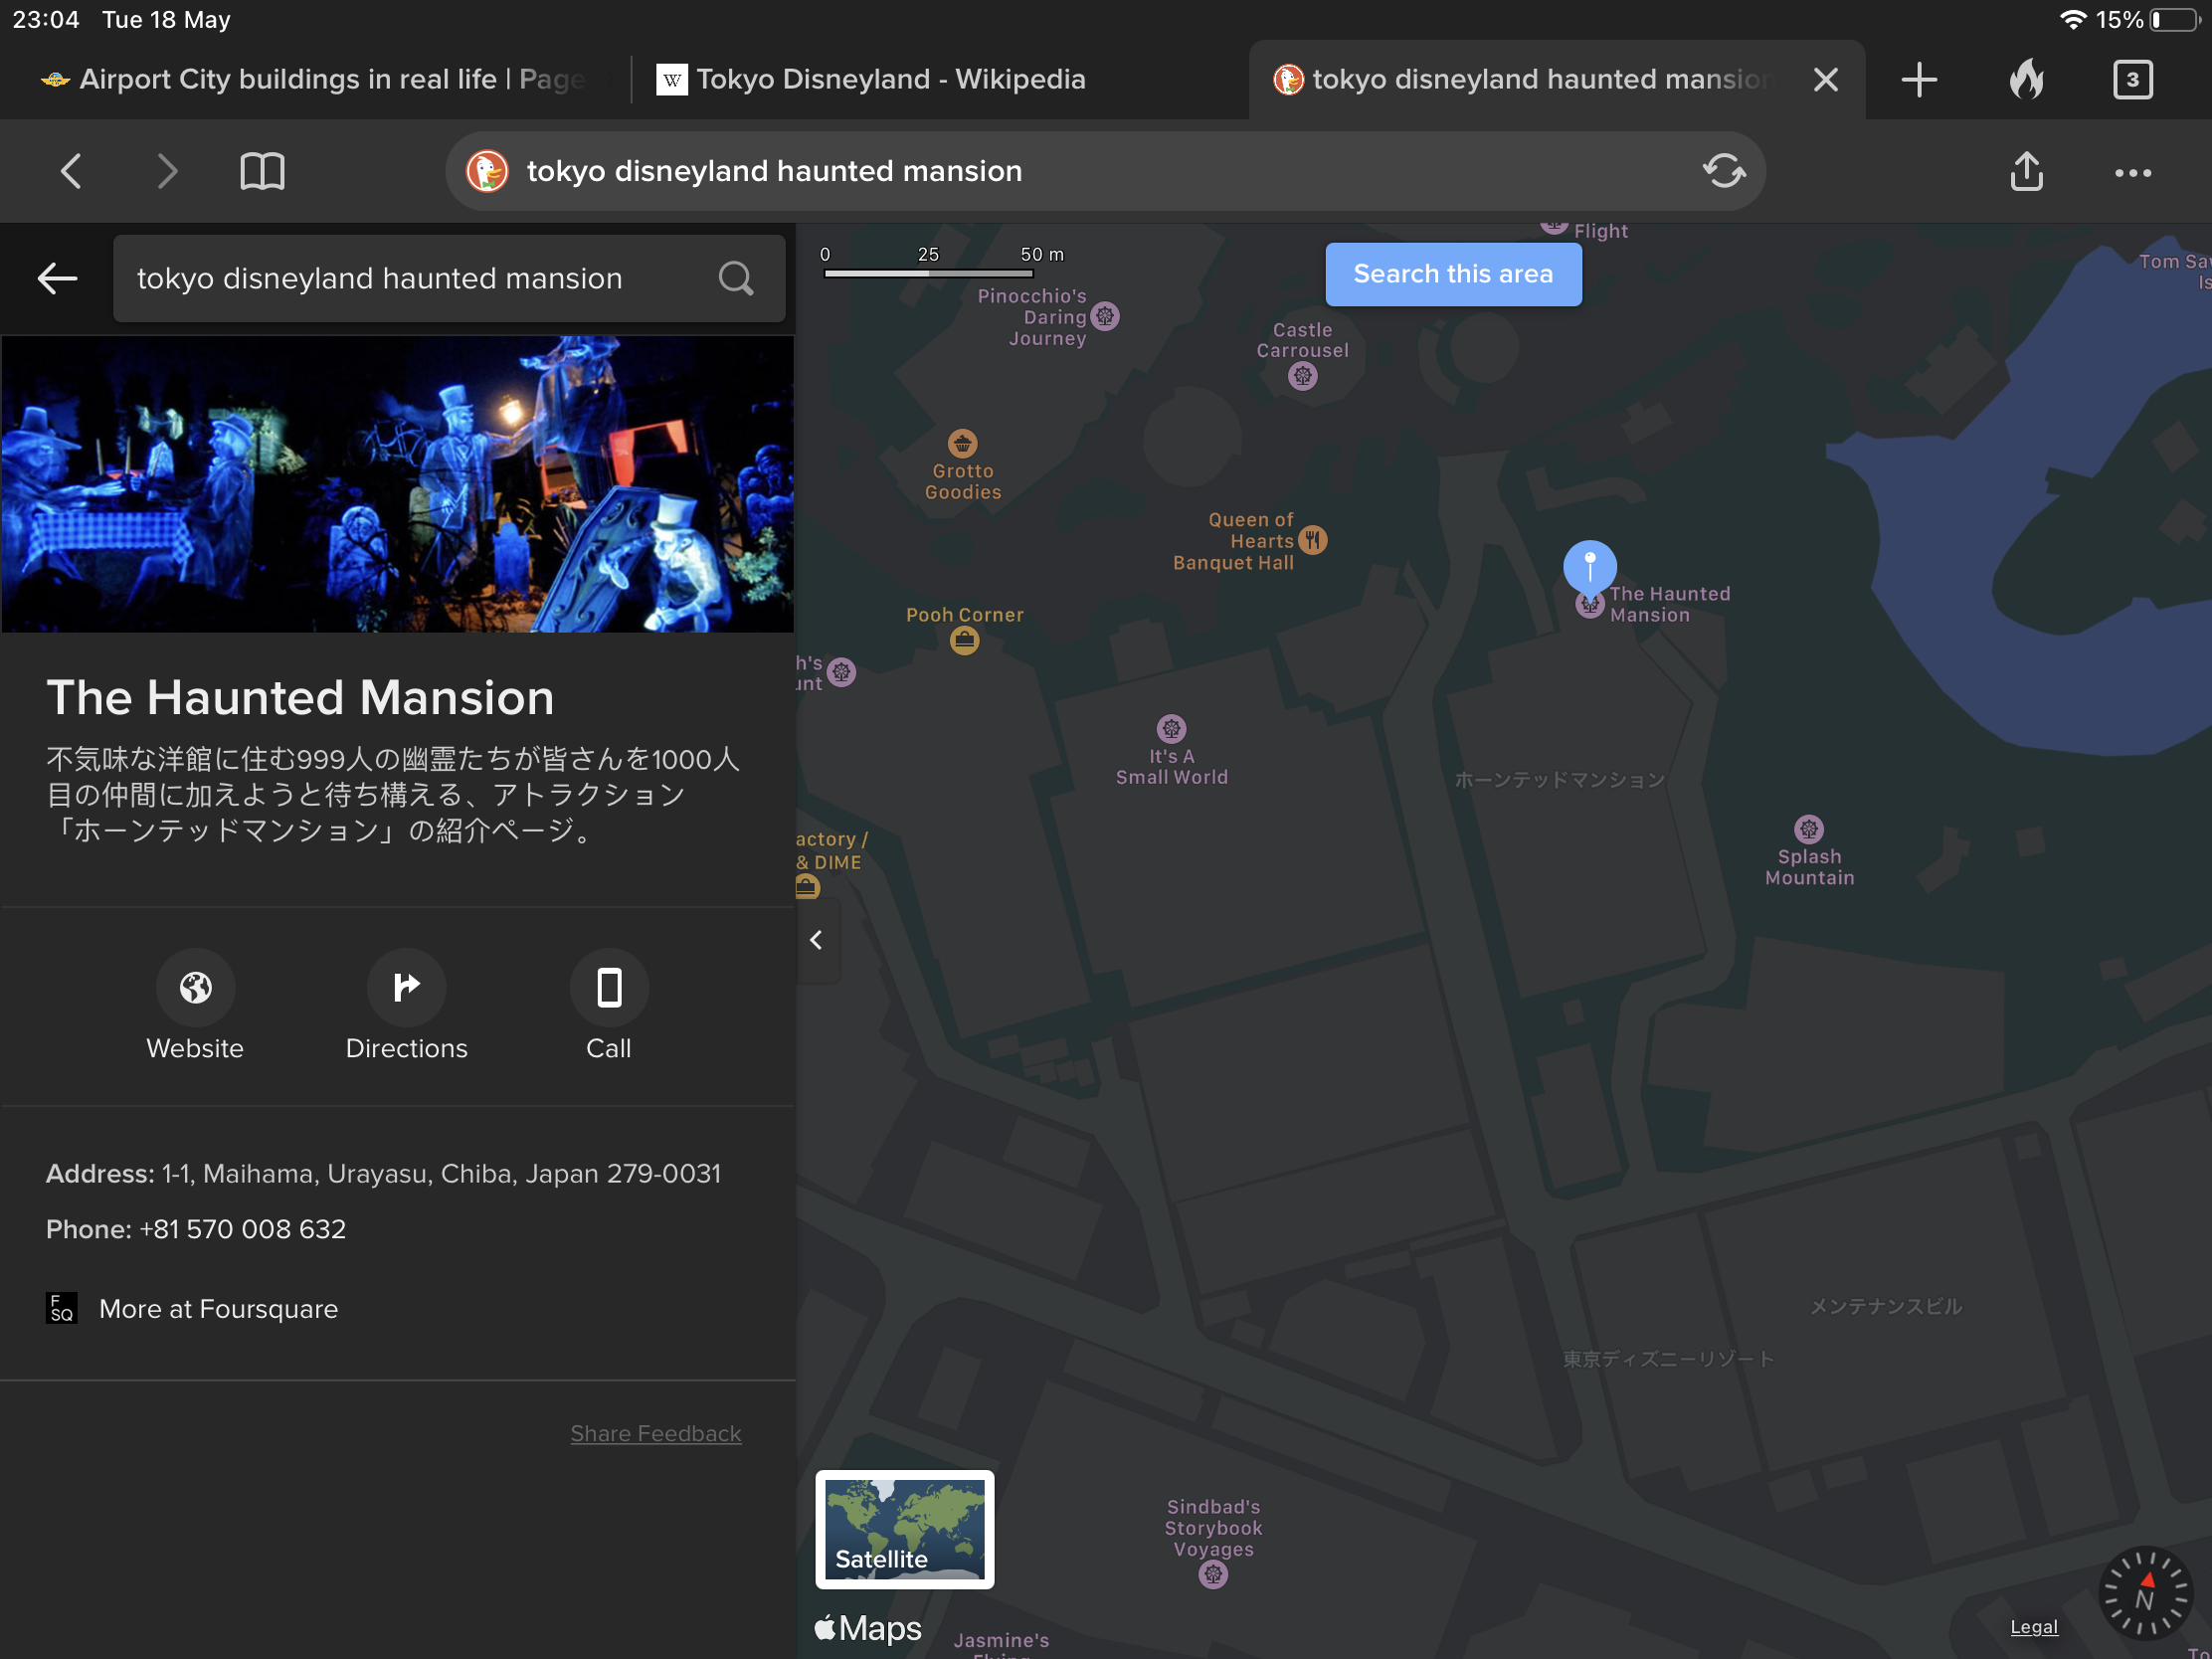Open the share sheet icon
This screenshot has height=1659, width=2212.
pyautogui.click(x=2026, y=171)
